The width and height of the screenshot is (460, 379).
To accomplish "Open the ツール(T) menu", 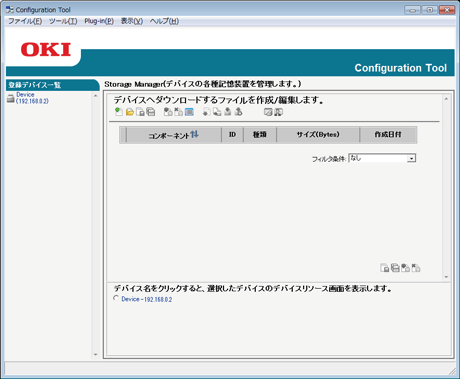I will tap(63, 21).
